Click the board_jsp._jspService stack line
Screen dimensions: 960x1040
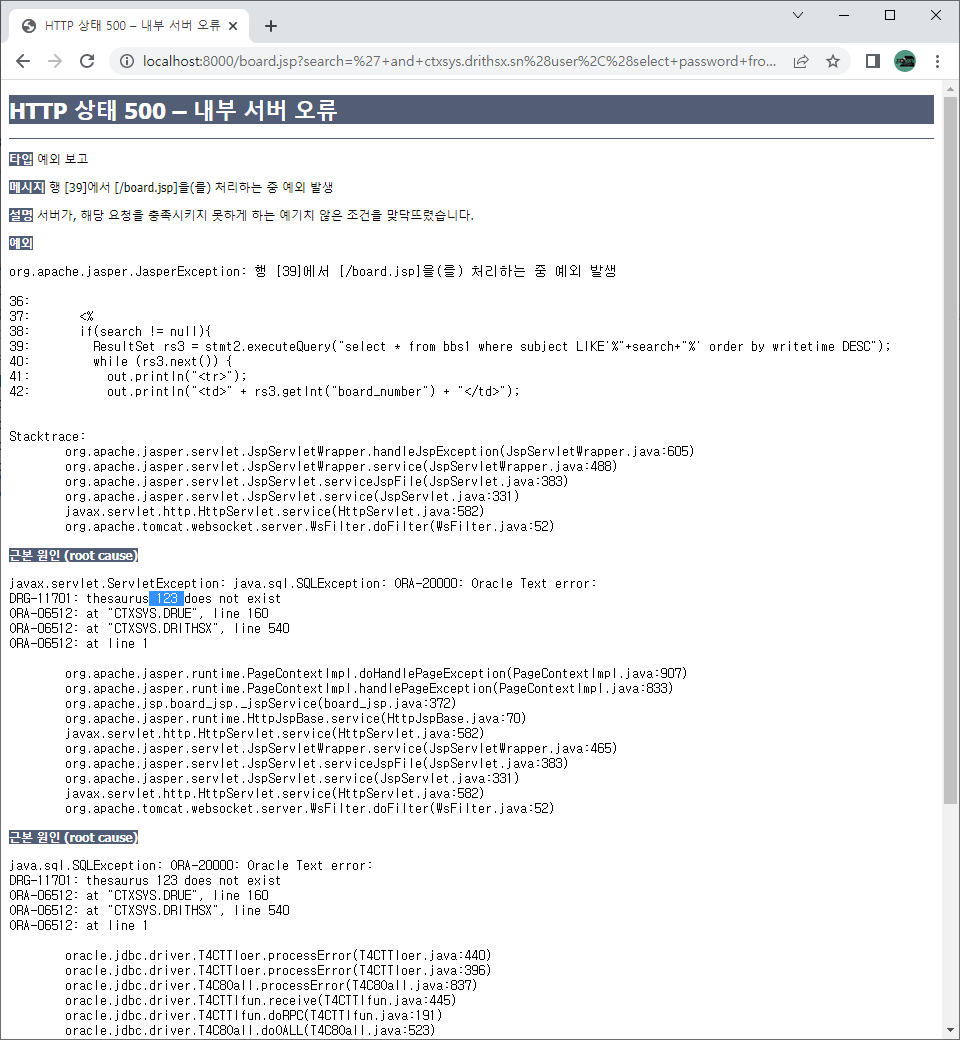tap(261, 704)
